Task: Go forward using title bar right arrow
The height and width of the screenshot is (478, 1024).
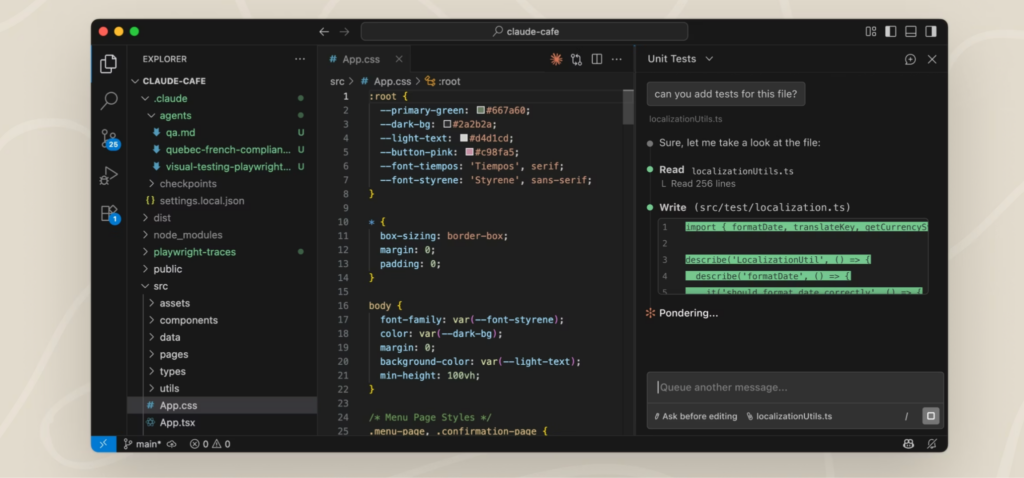Action: (344, 31)
